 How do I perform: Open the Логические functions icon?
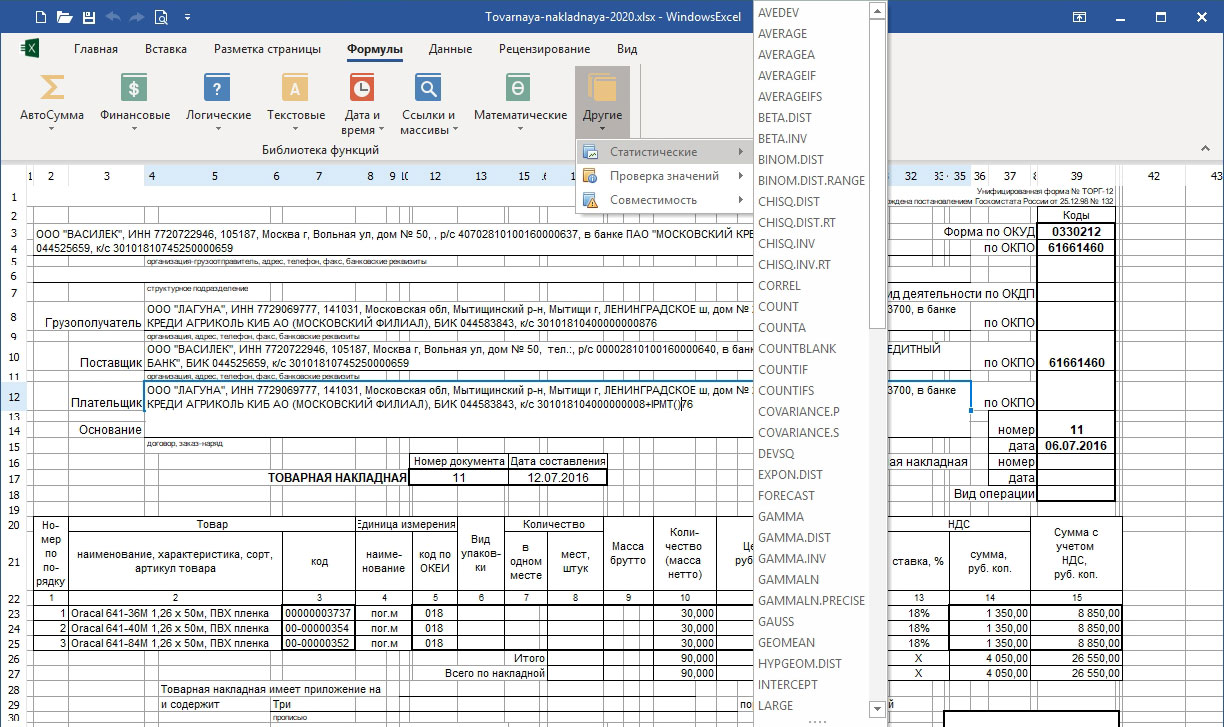point(218,87)
